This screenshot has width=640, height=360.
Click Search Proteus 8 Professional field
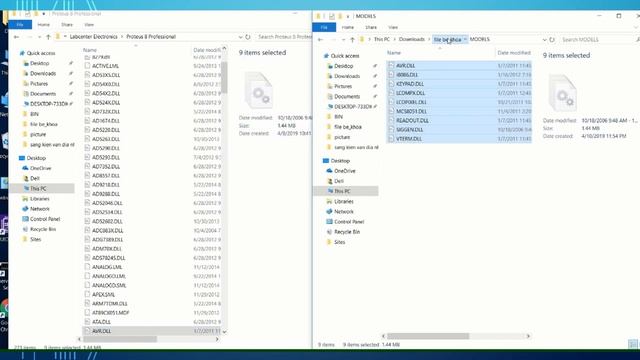point(283,37)
